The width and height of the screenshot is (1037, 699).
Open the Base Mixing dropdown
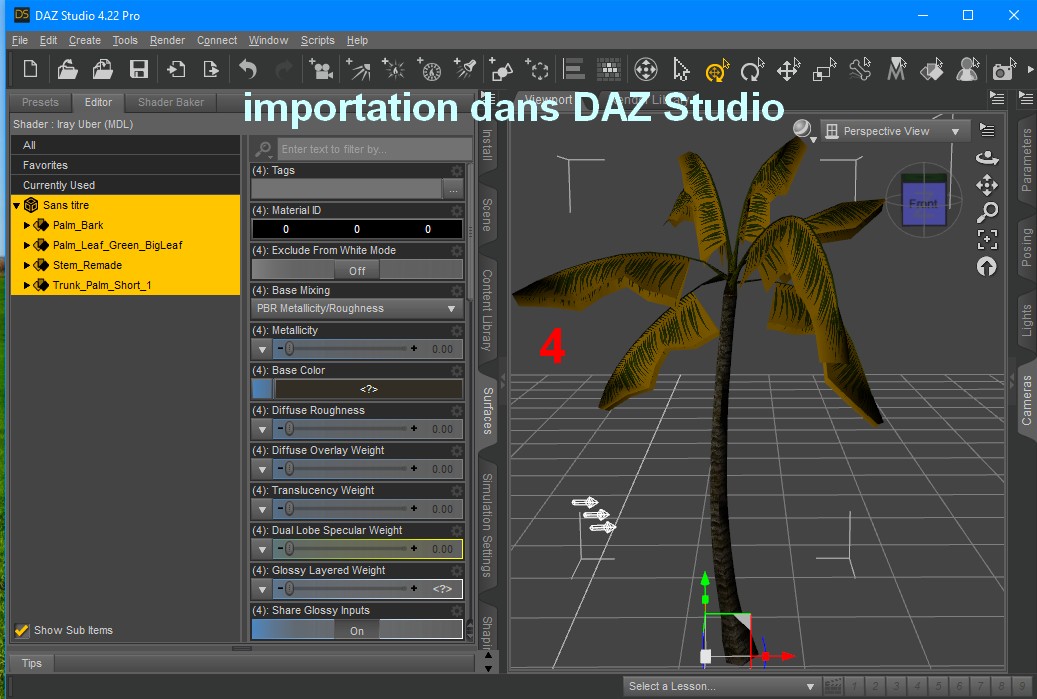[357, 308]
